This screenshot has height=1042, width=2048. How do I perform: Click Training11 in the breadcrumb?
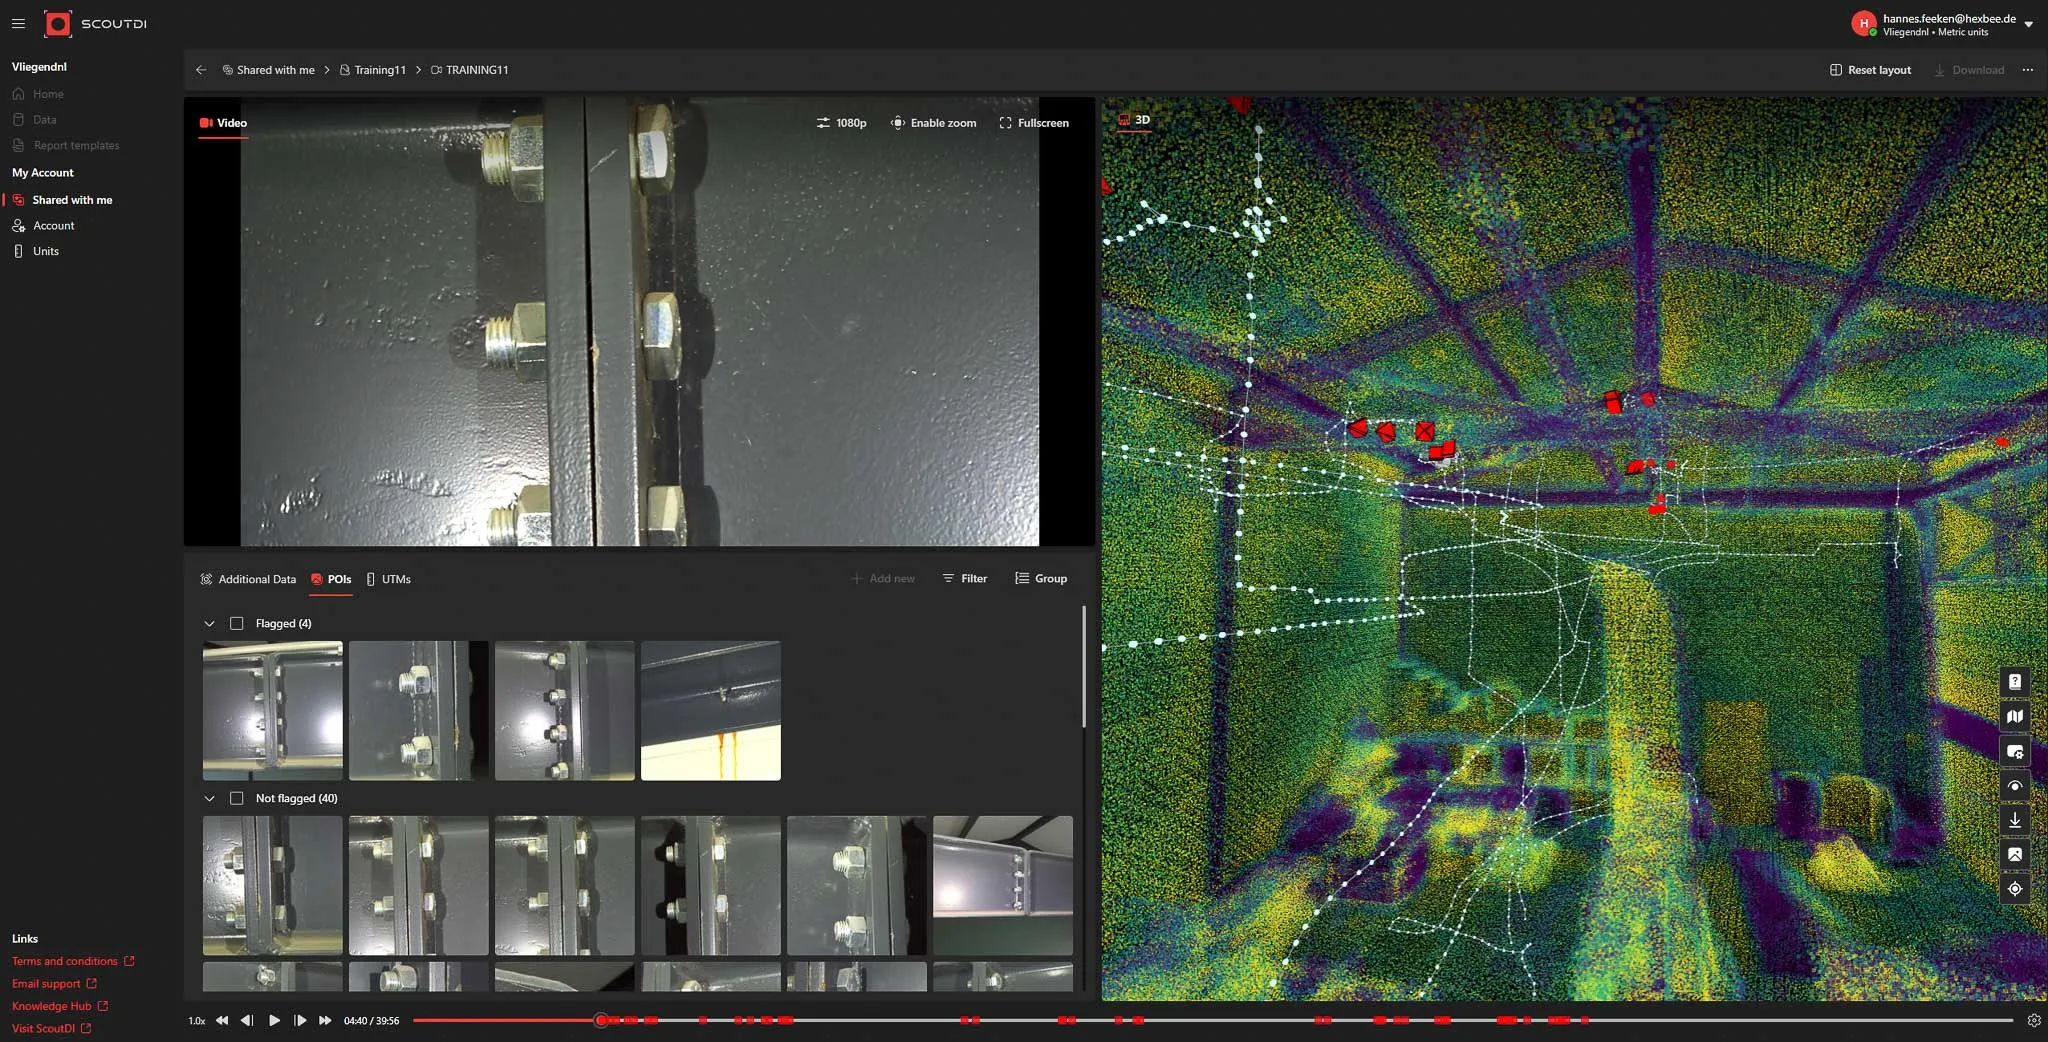click(x=372, y=70)
